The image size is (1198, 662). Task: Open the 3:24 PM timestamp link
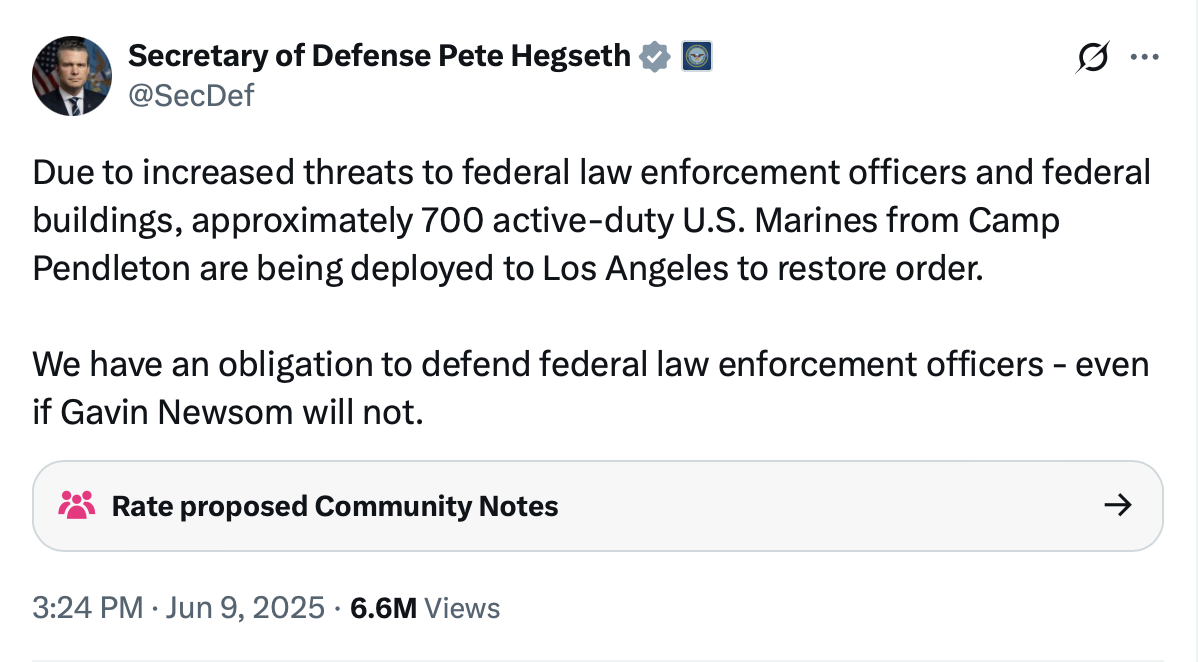[87, 607]
